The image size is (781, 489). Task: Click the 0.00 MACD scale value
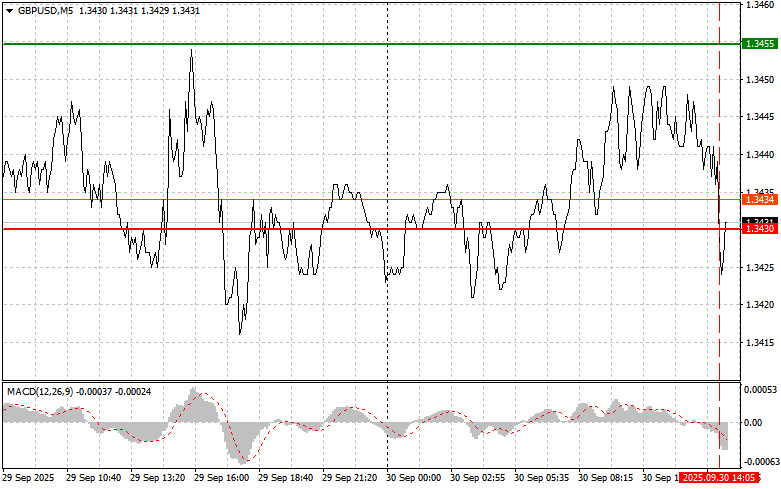pos(753,423)
